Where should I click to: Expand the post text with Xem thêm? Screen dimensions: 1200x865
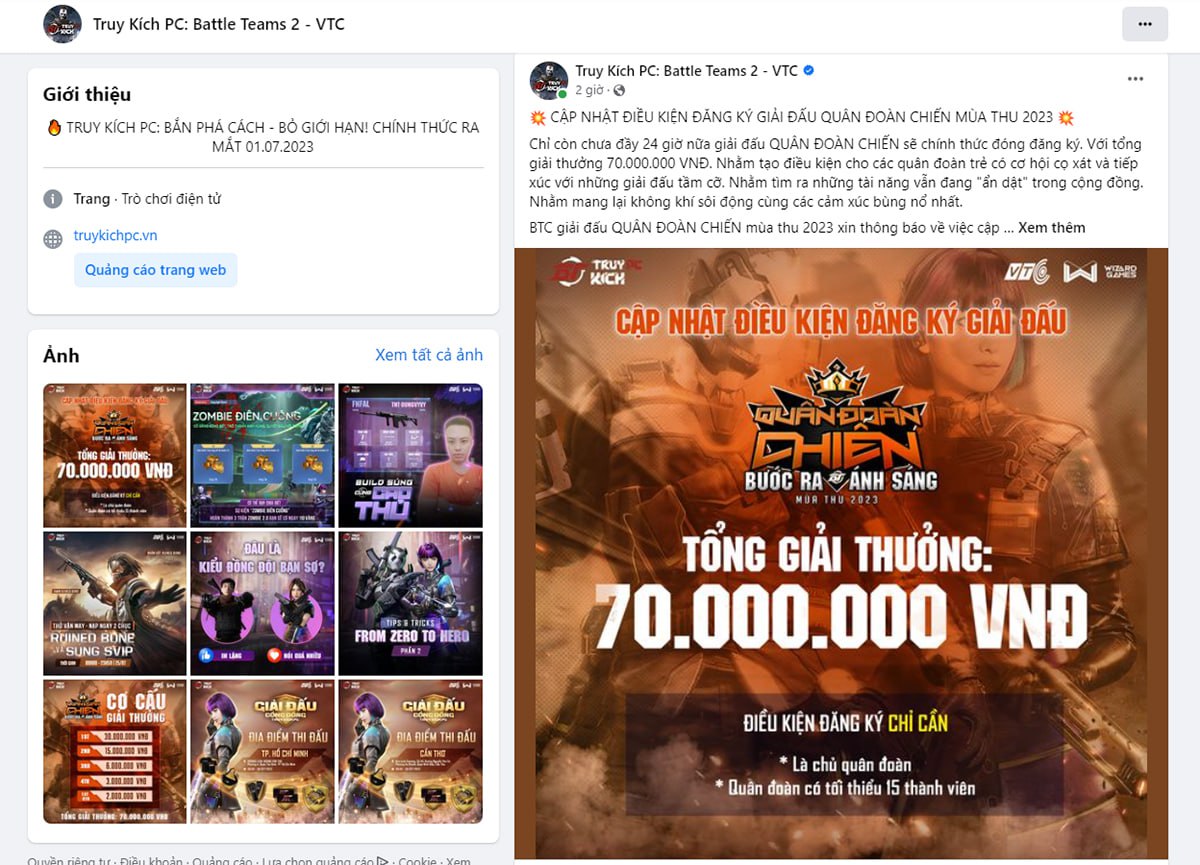tap(1051, 227)
